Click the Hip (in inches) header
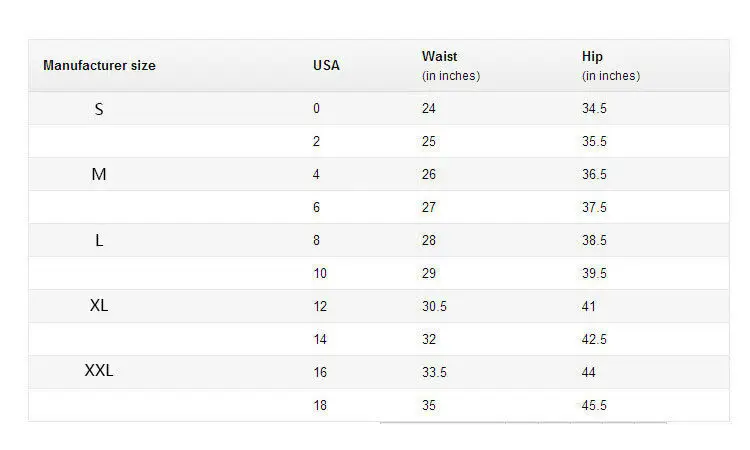 coord(611,66)
